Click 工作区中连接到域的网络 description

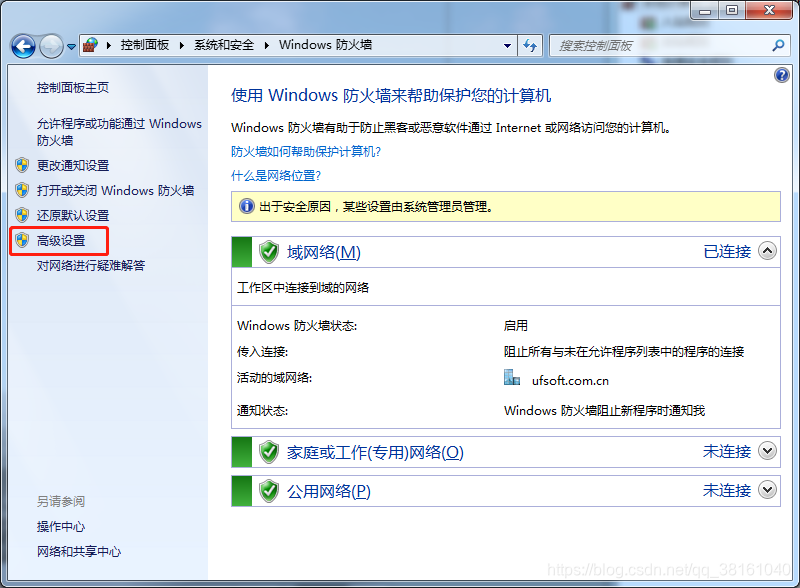click(303, 287)
